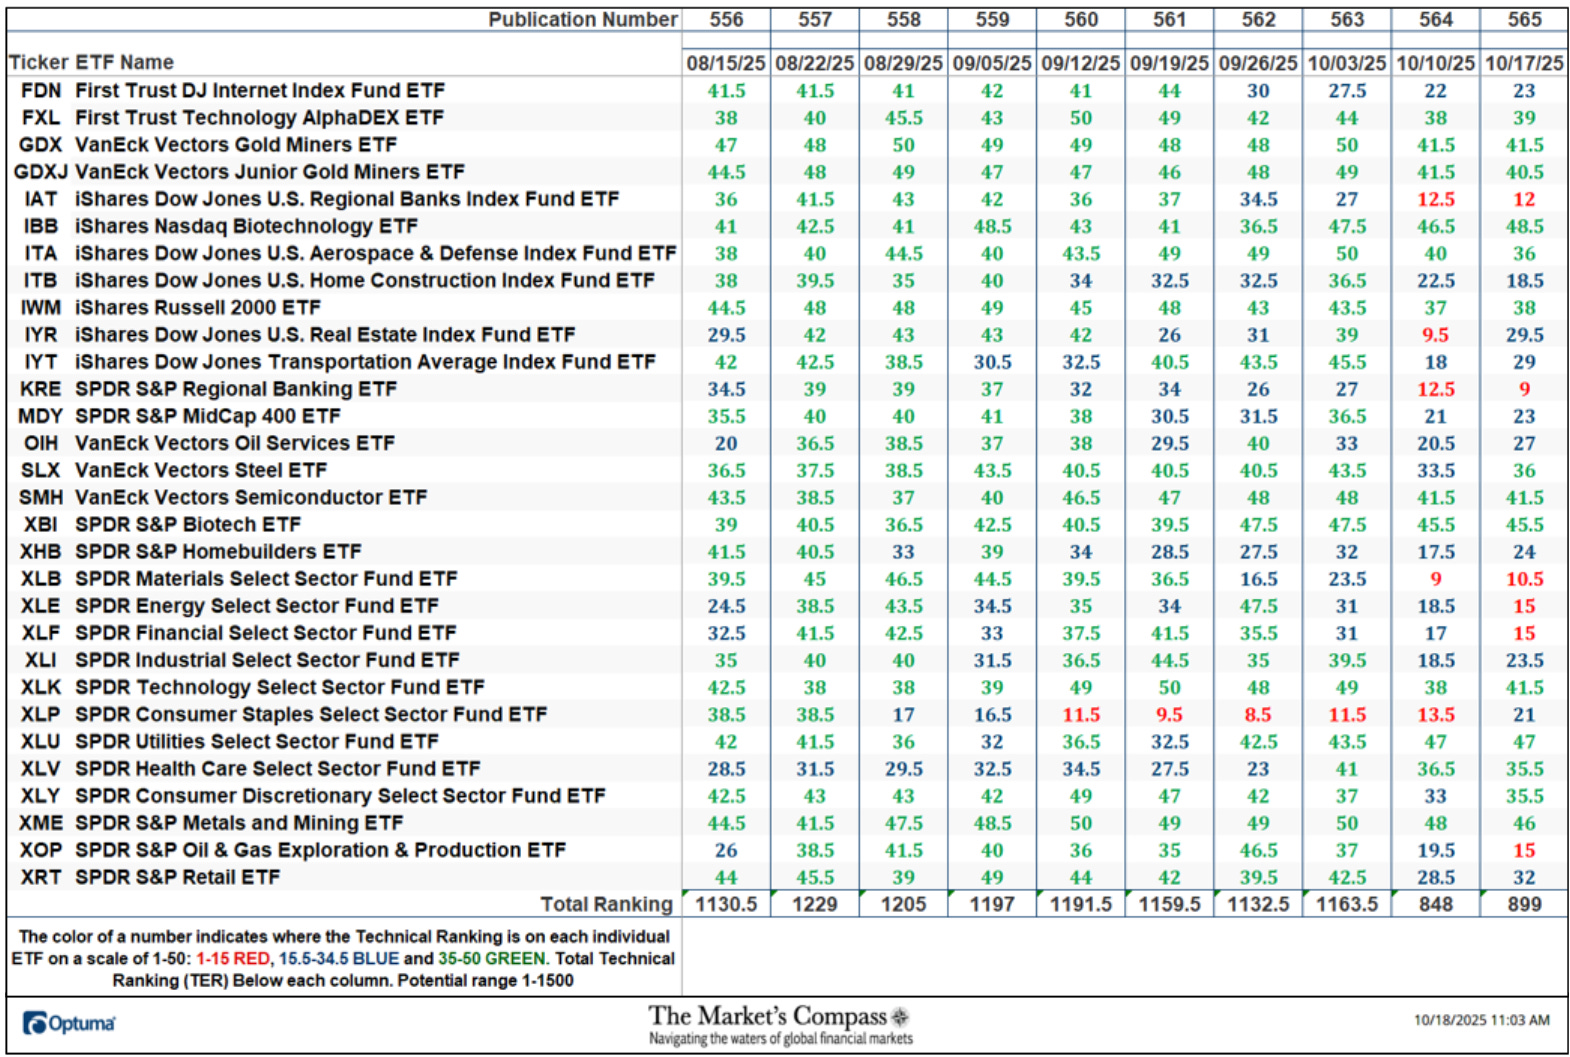Select the 12 value in IAT row
The width and height of the screenshot is (1570, 1057).
1524,199
